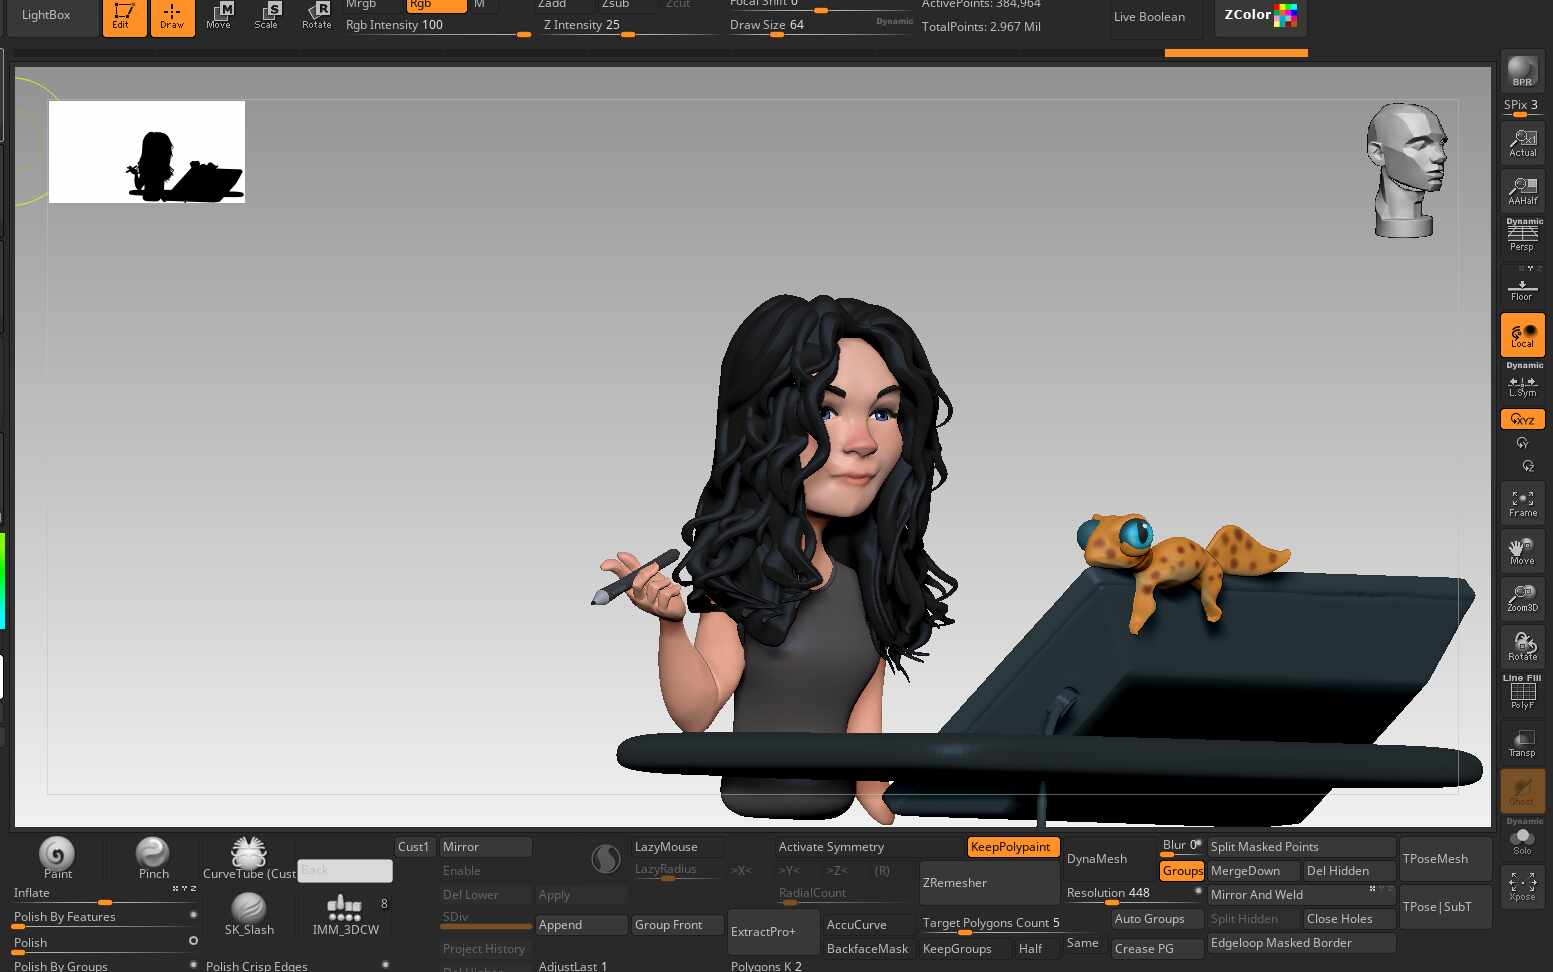Toggle the Persp perspective view
The width and height of the screenshot is (1553, 972).
pos(1522,236)
